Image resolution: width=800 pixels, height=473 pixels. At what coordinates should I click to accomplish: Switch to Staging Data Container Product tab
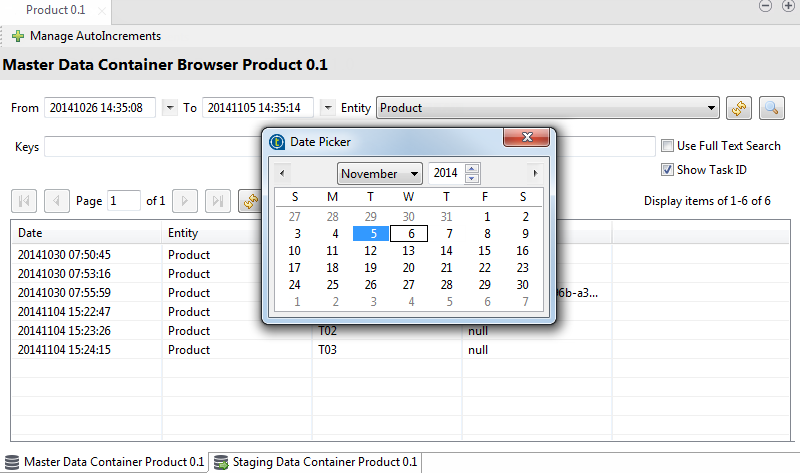[x=315, y=462]
